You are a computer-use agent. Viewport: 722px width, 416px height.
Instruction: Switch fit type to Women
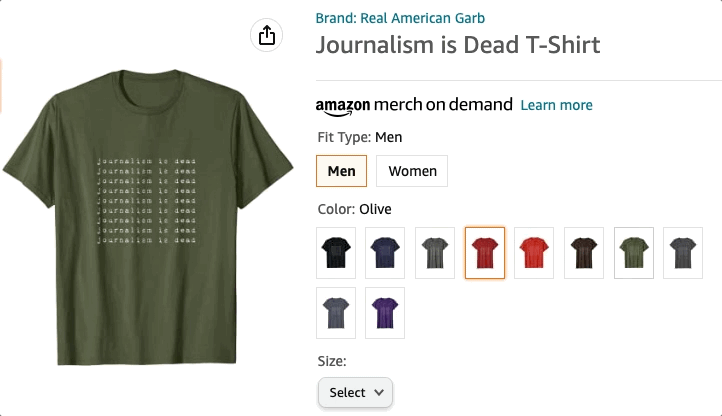(412, 171)
